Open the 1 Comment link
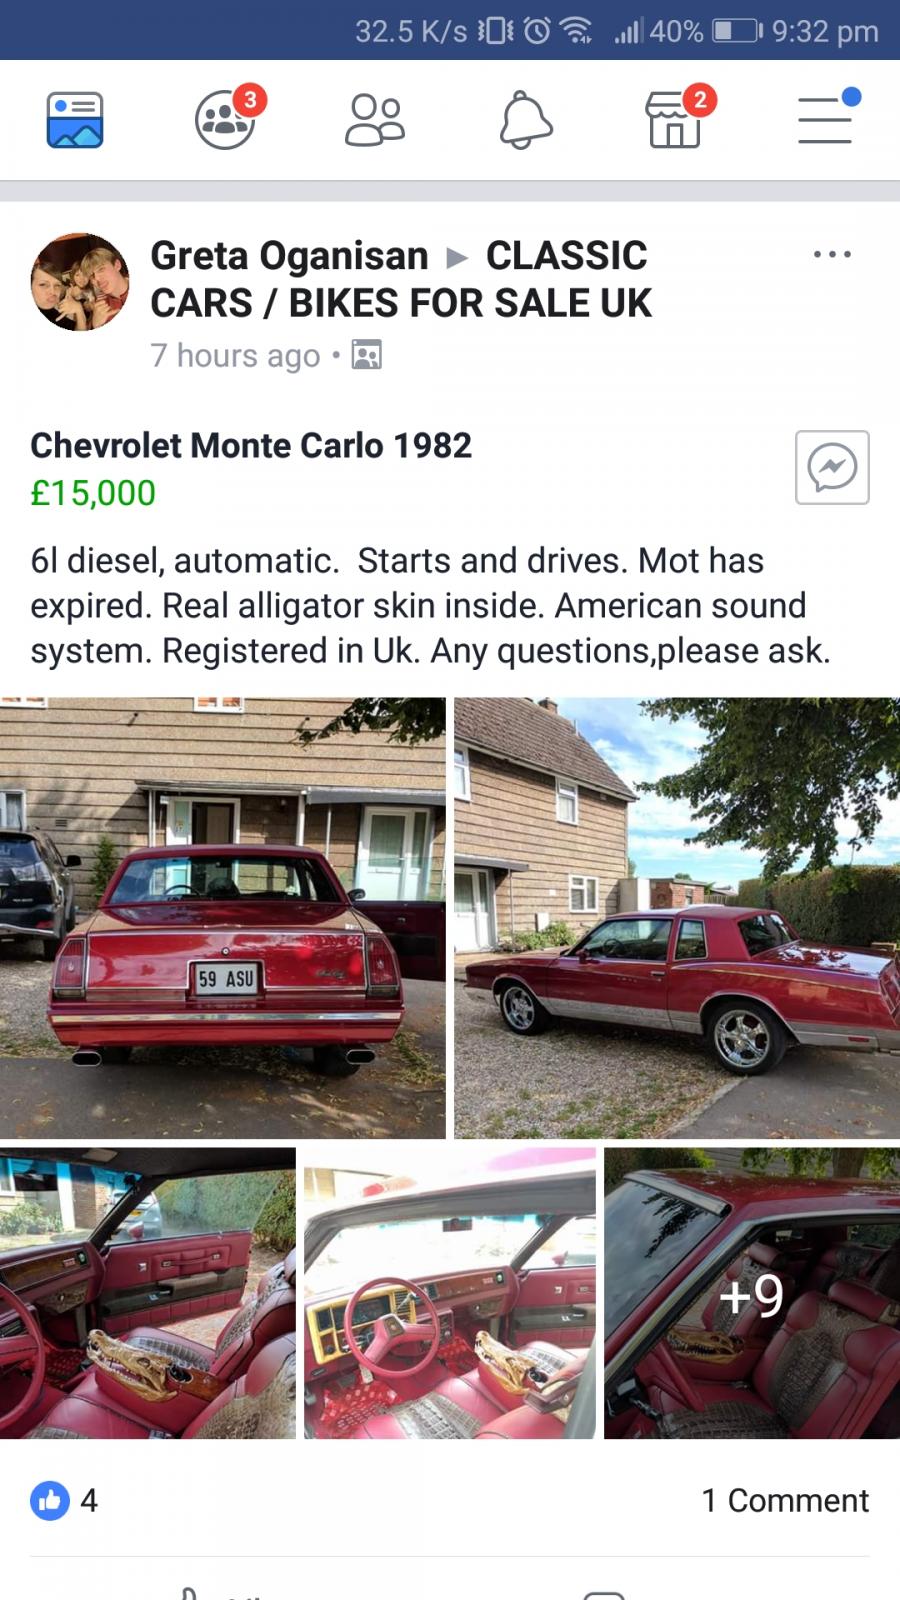The image size is (900, 1600). pyautogui.click(x=785, y=1500)
